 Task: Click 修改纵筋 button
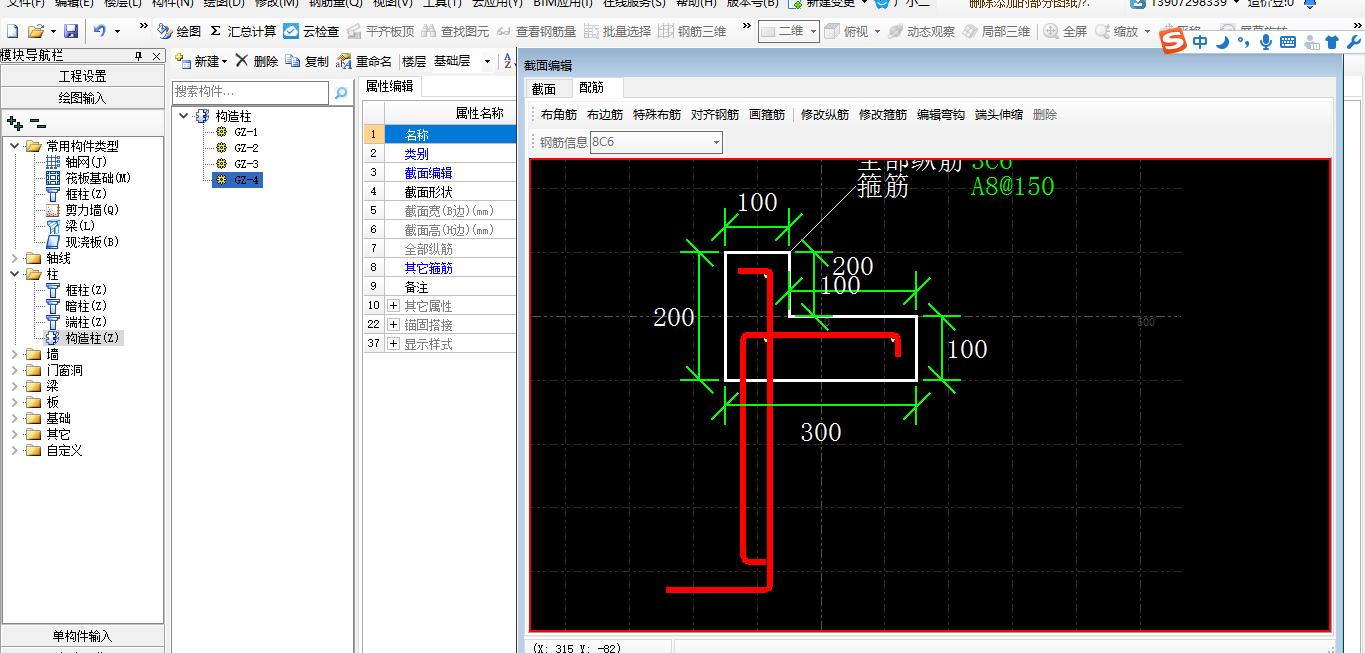[825, 115]
